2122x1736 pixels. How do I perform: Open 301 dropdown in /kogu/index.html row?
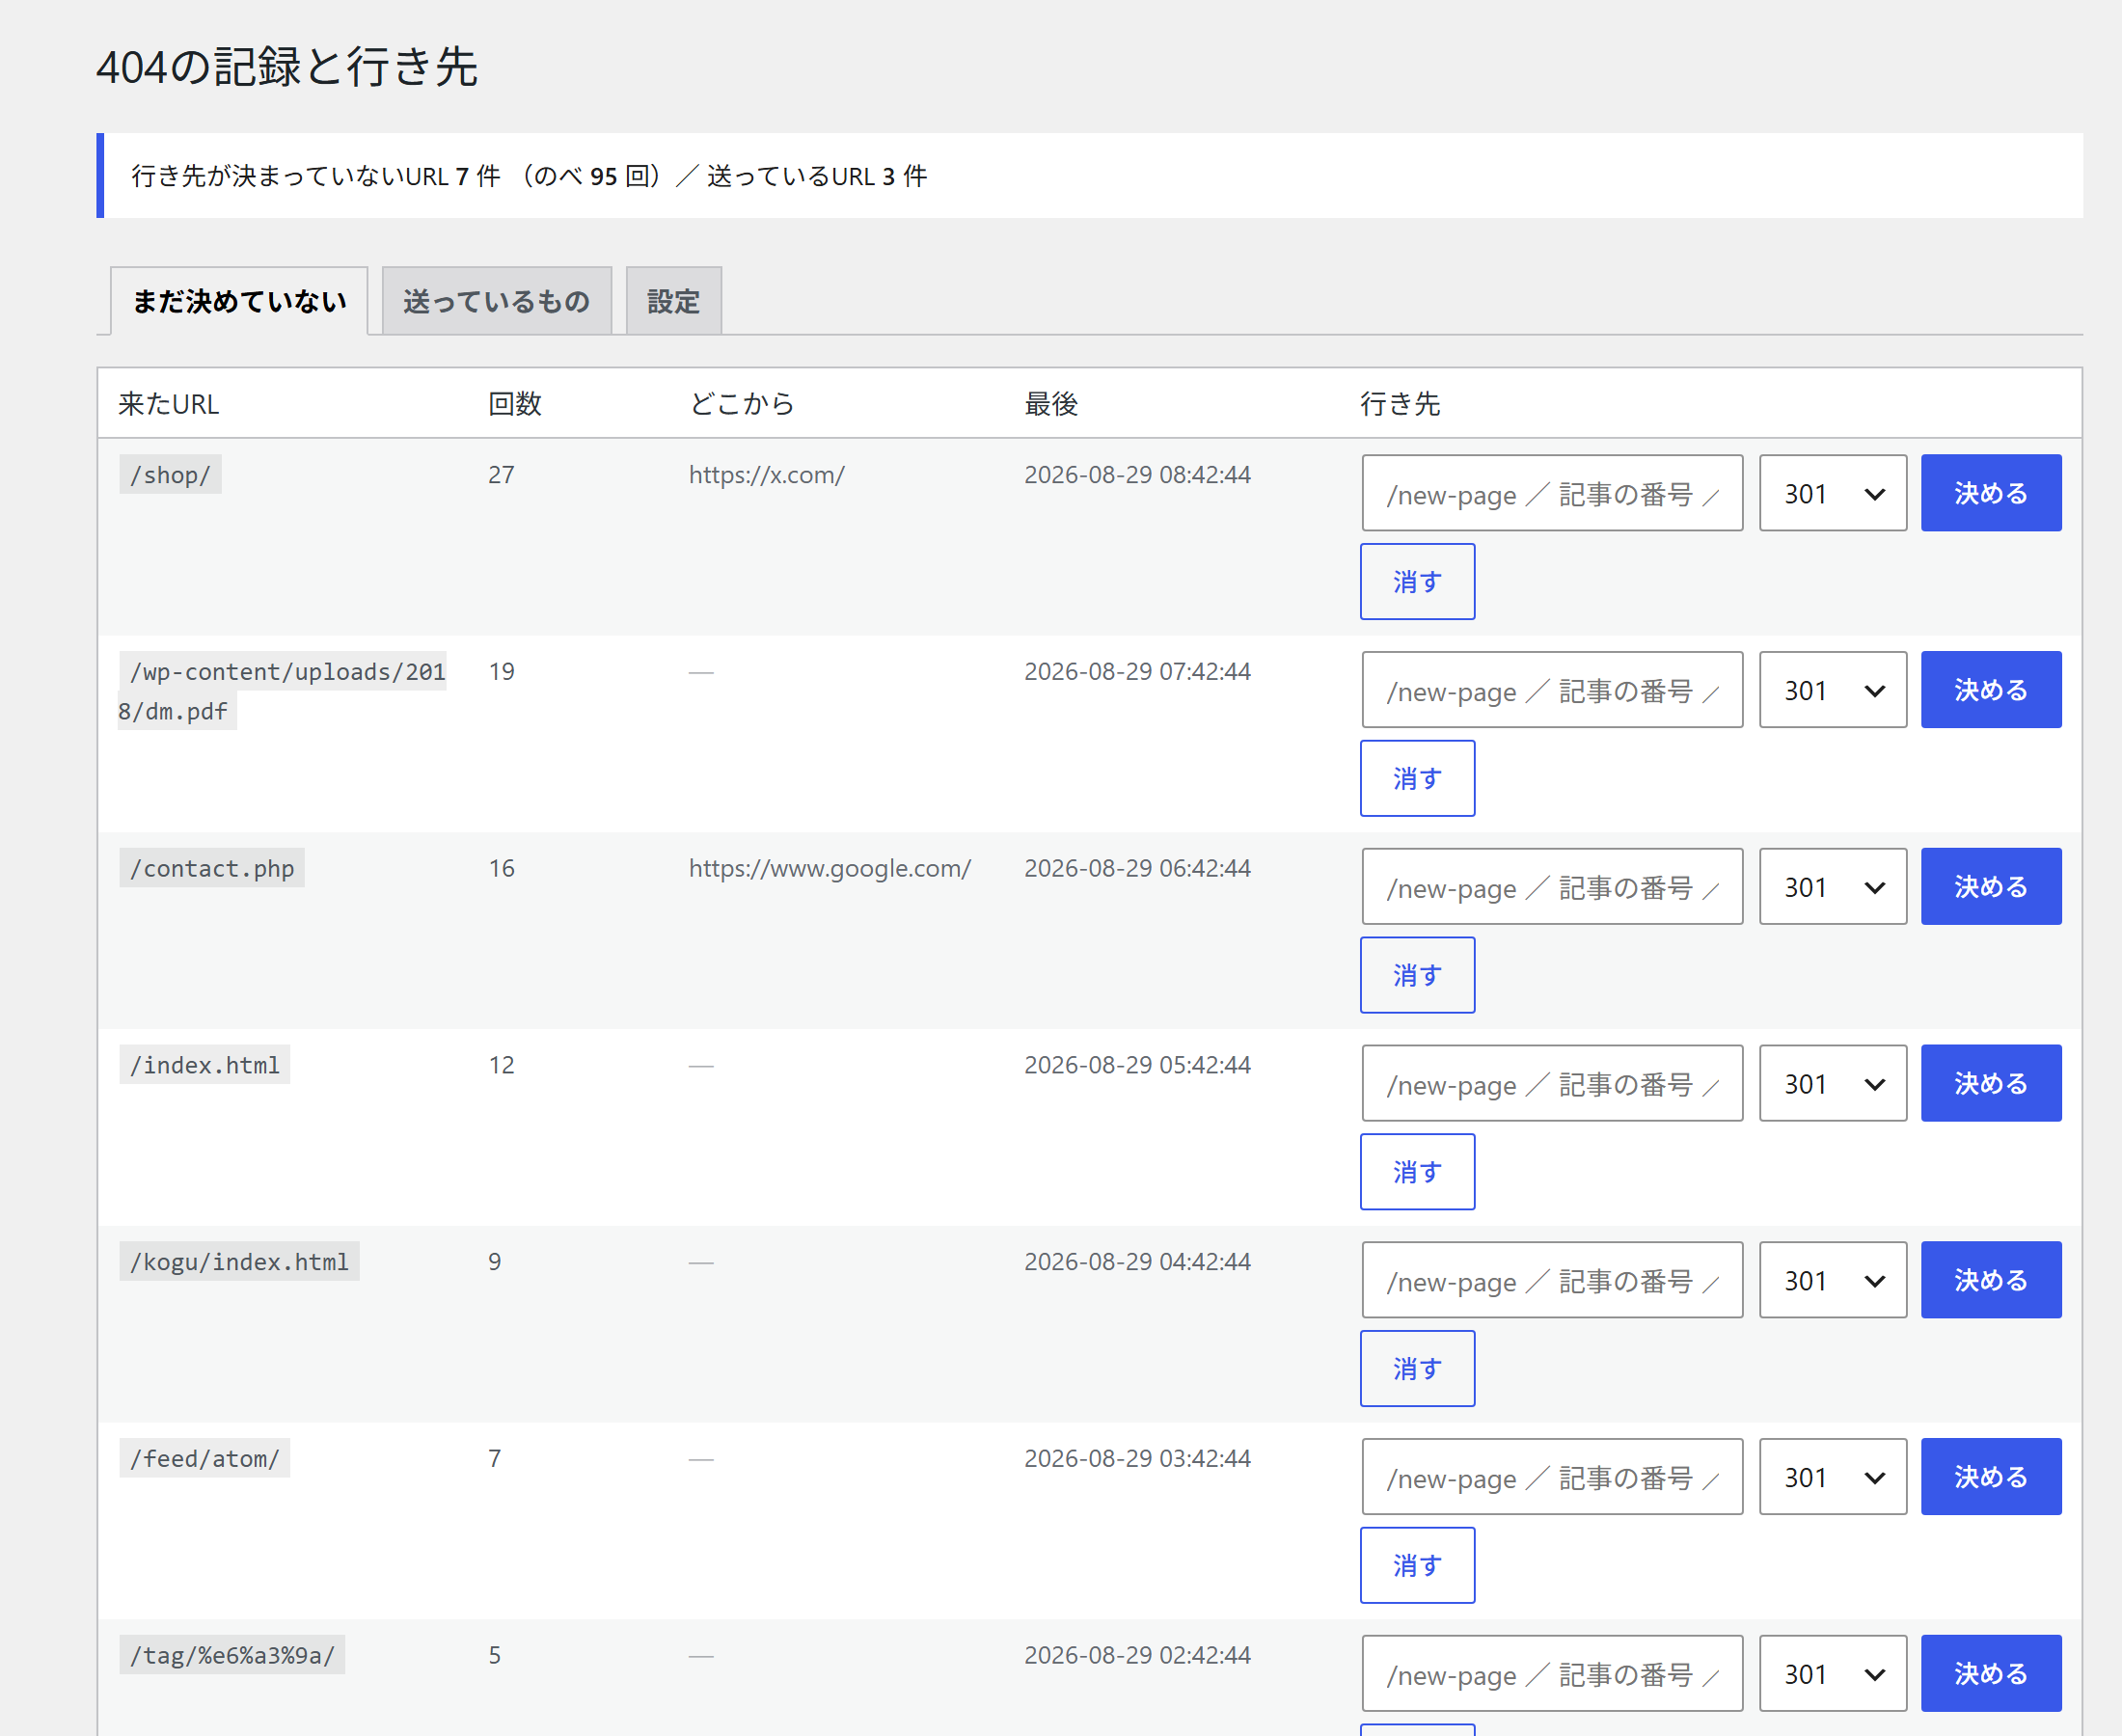click(1833, 1280)
